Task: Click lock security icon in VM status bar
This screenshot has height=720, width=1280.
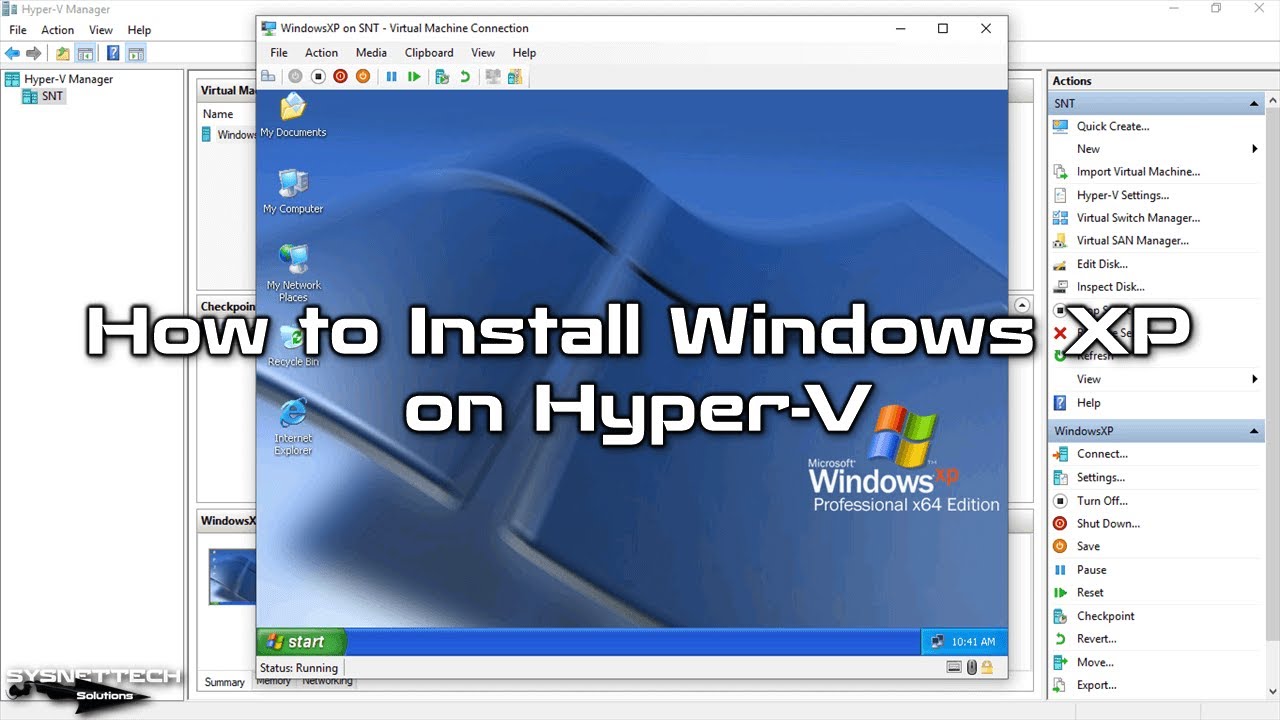Action: [x=987, y=667]
